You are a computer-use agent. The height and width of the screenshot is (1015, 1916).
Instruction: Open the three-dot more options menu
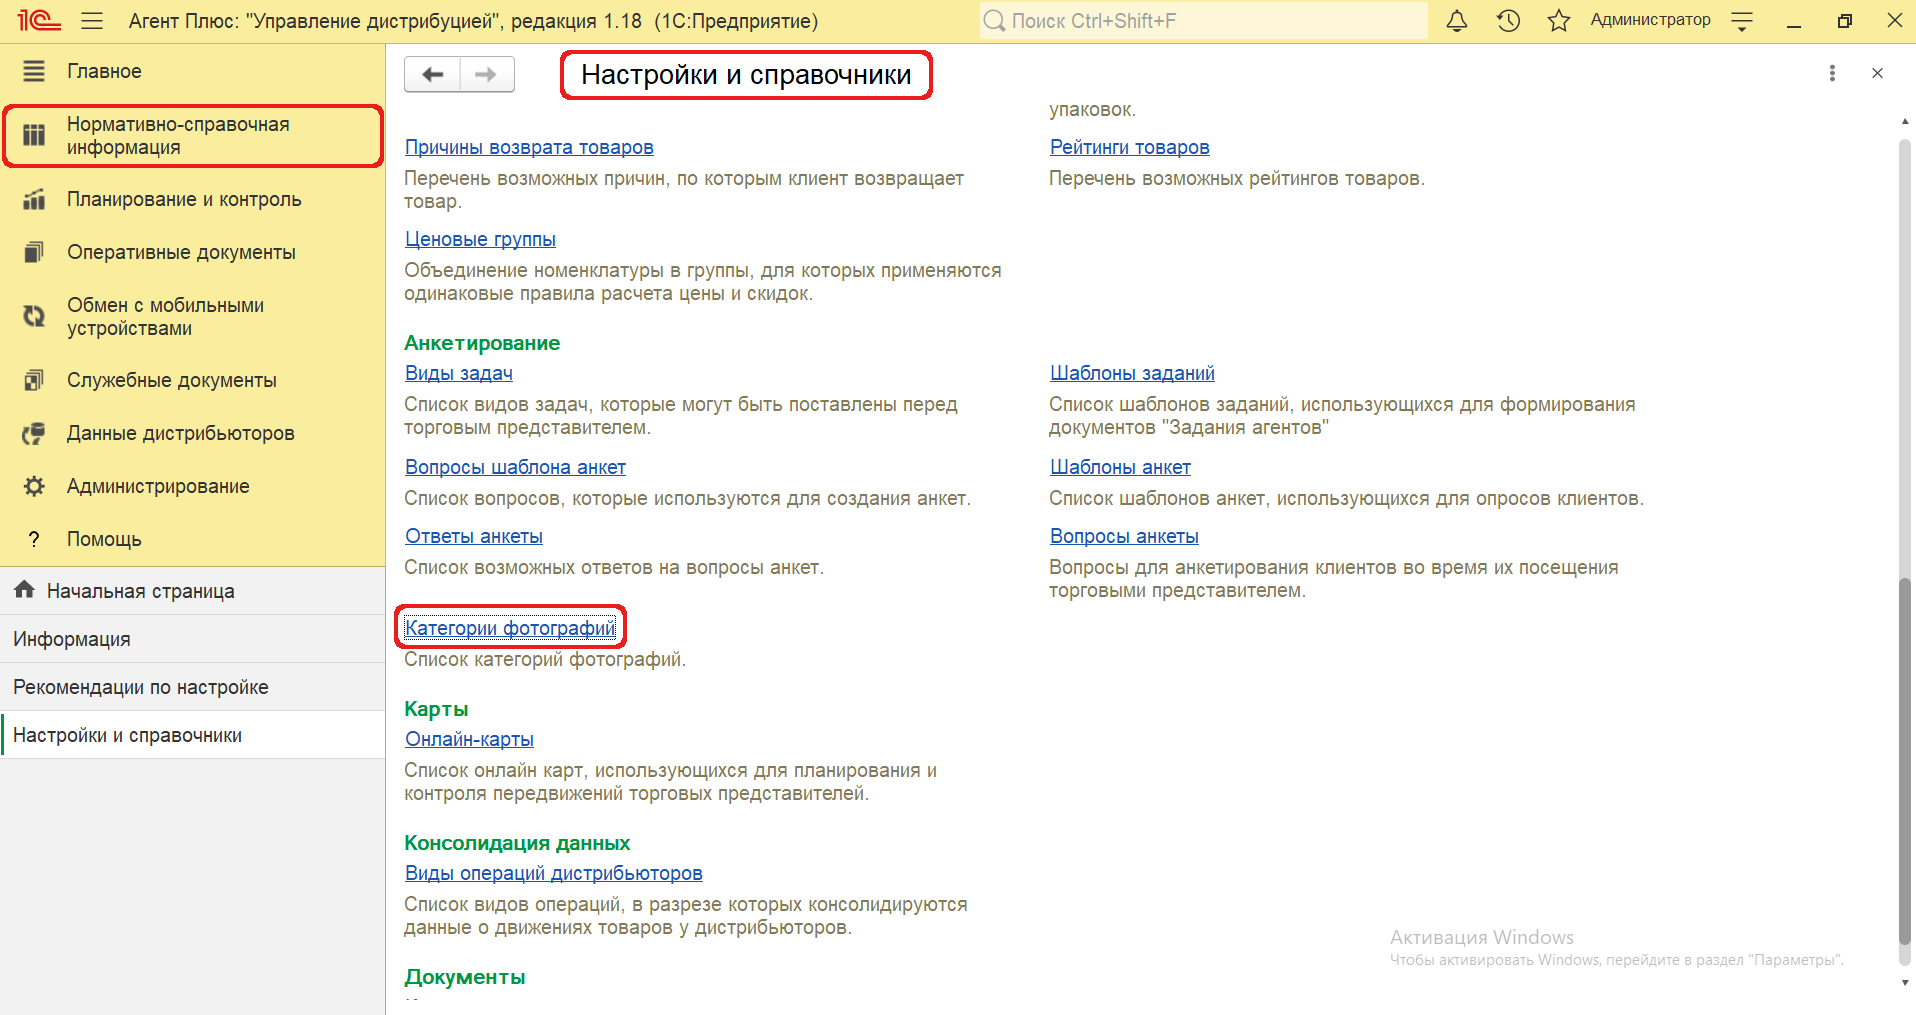coord(1832,73)
